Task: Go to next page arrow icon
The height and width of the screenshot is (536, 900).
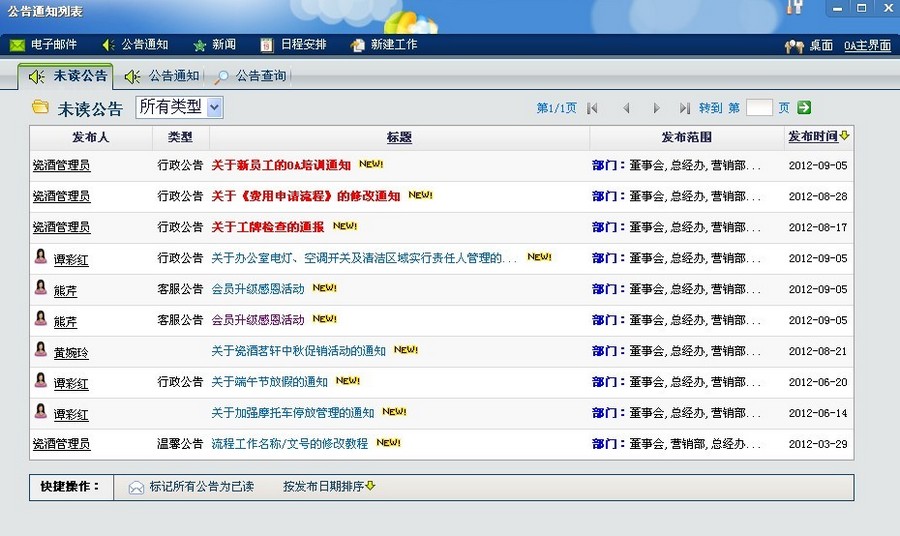Action: tap(656, 108)
